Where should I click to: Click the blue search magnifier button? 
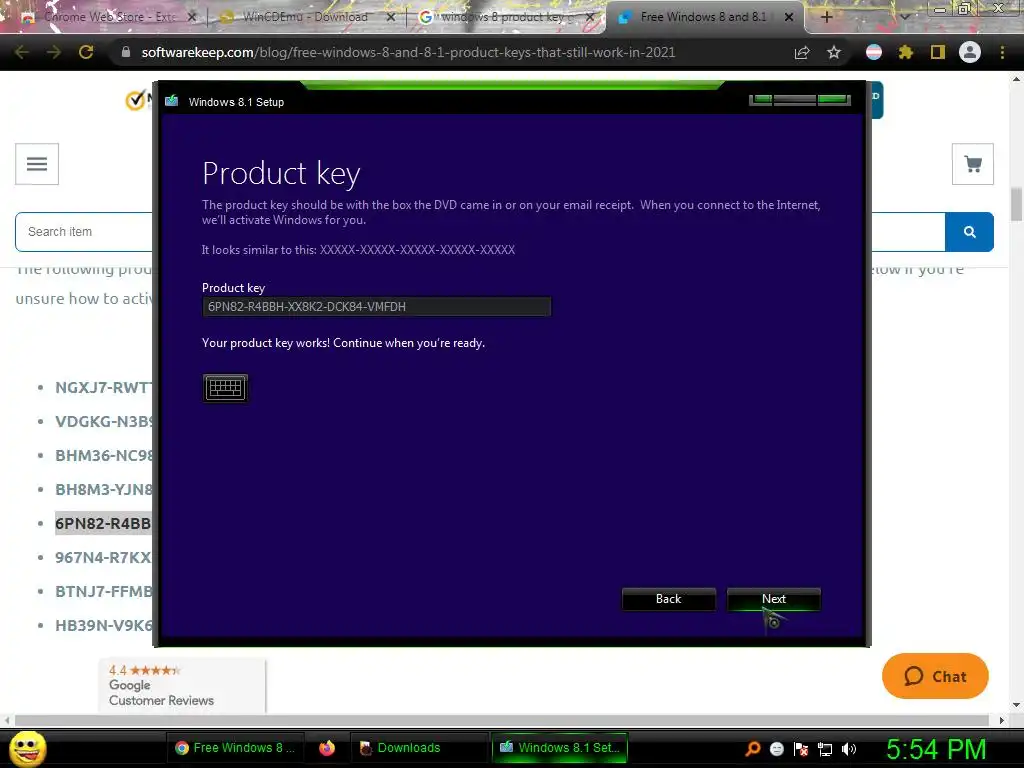click(x=969, y=232)
